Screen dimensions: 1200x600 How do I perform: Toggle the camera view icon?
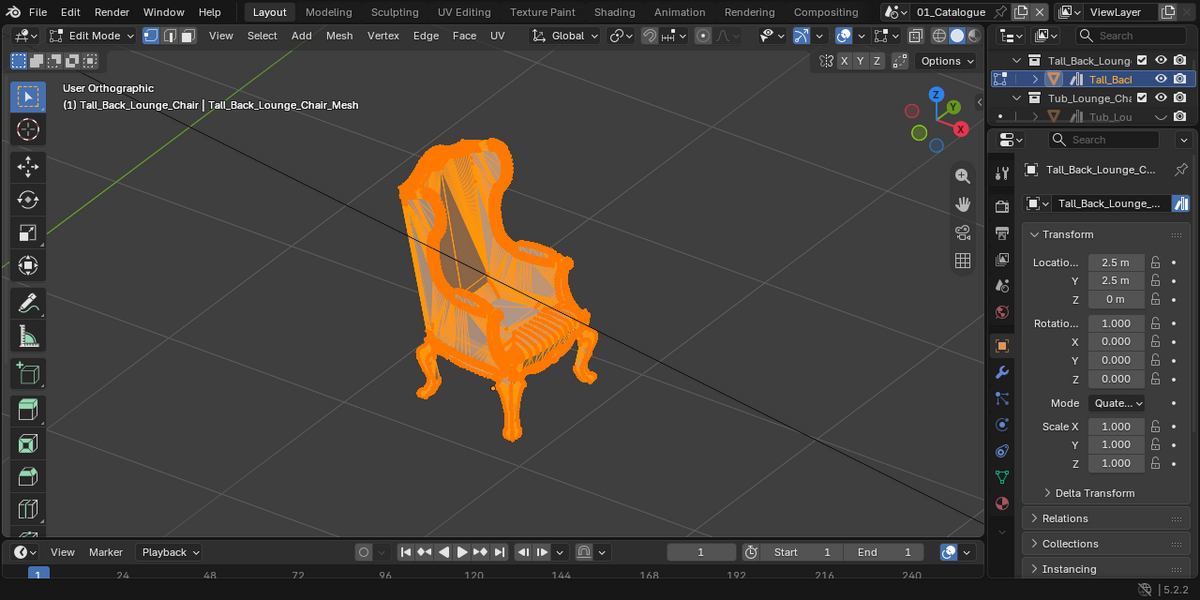[x=963, y=233]
